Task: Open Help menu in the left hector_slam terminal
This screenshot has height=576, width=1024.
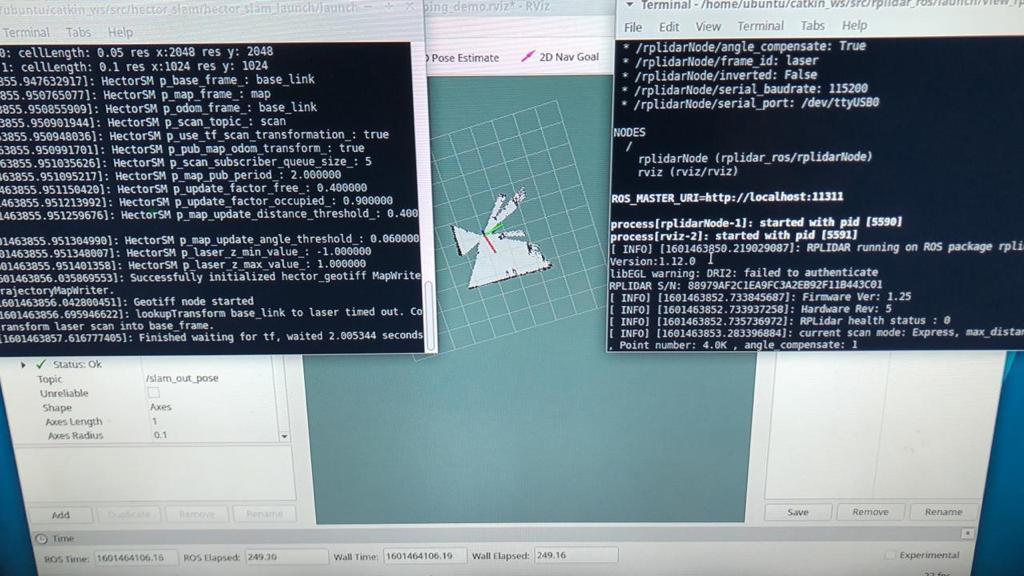Action: [120, 32]
